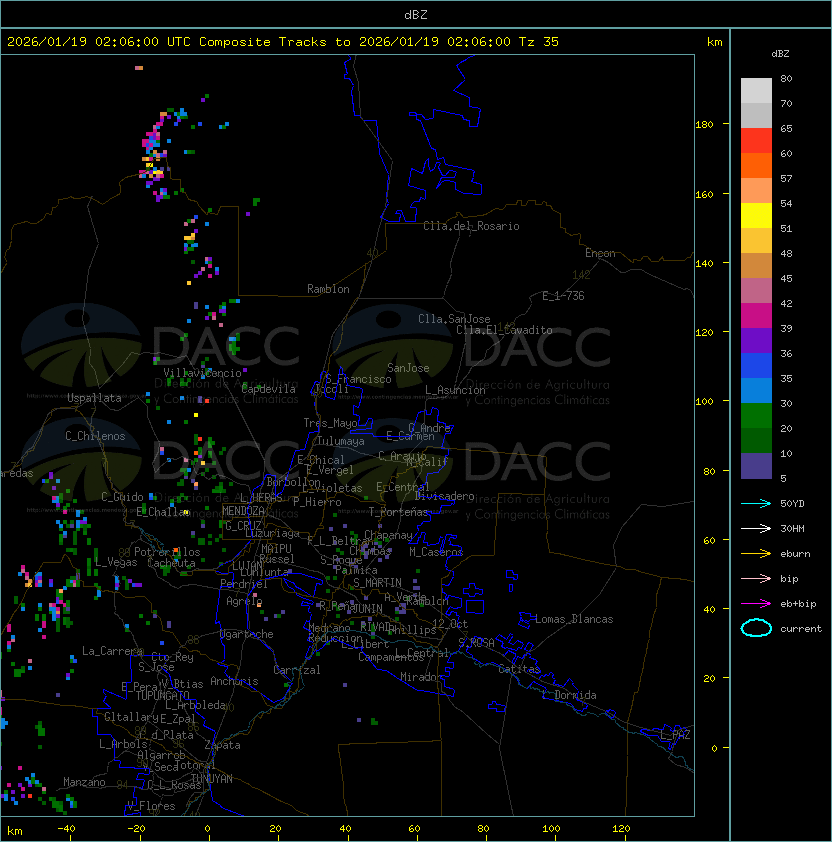Click the 180 km vertical axis tick
Screen dimensions: 832x842
click(705, 125)
